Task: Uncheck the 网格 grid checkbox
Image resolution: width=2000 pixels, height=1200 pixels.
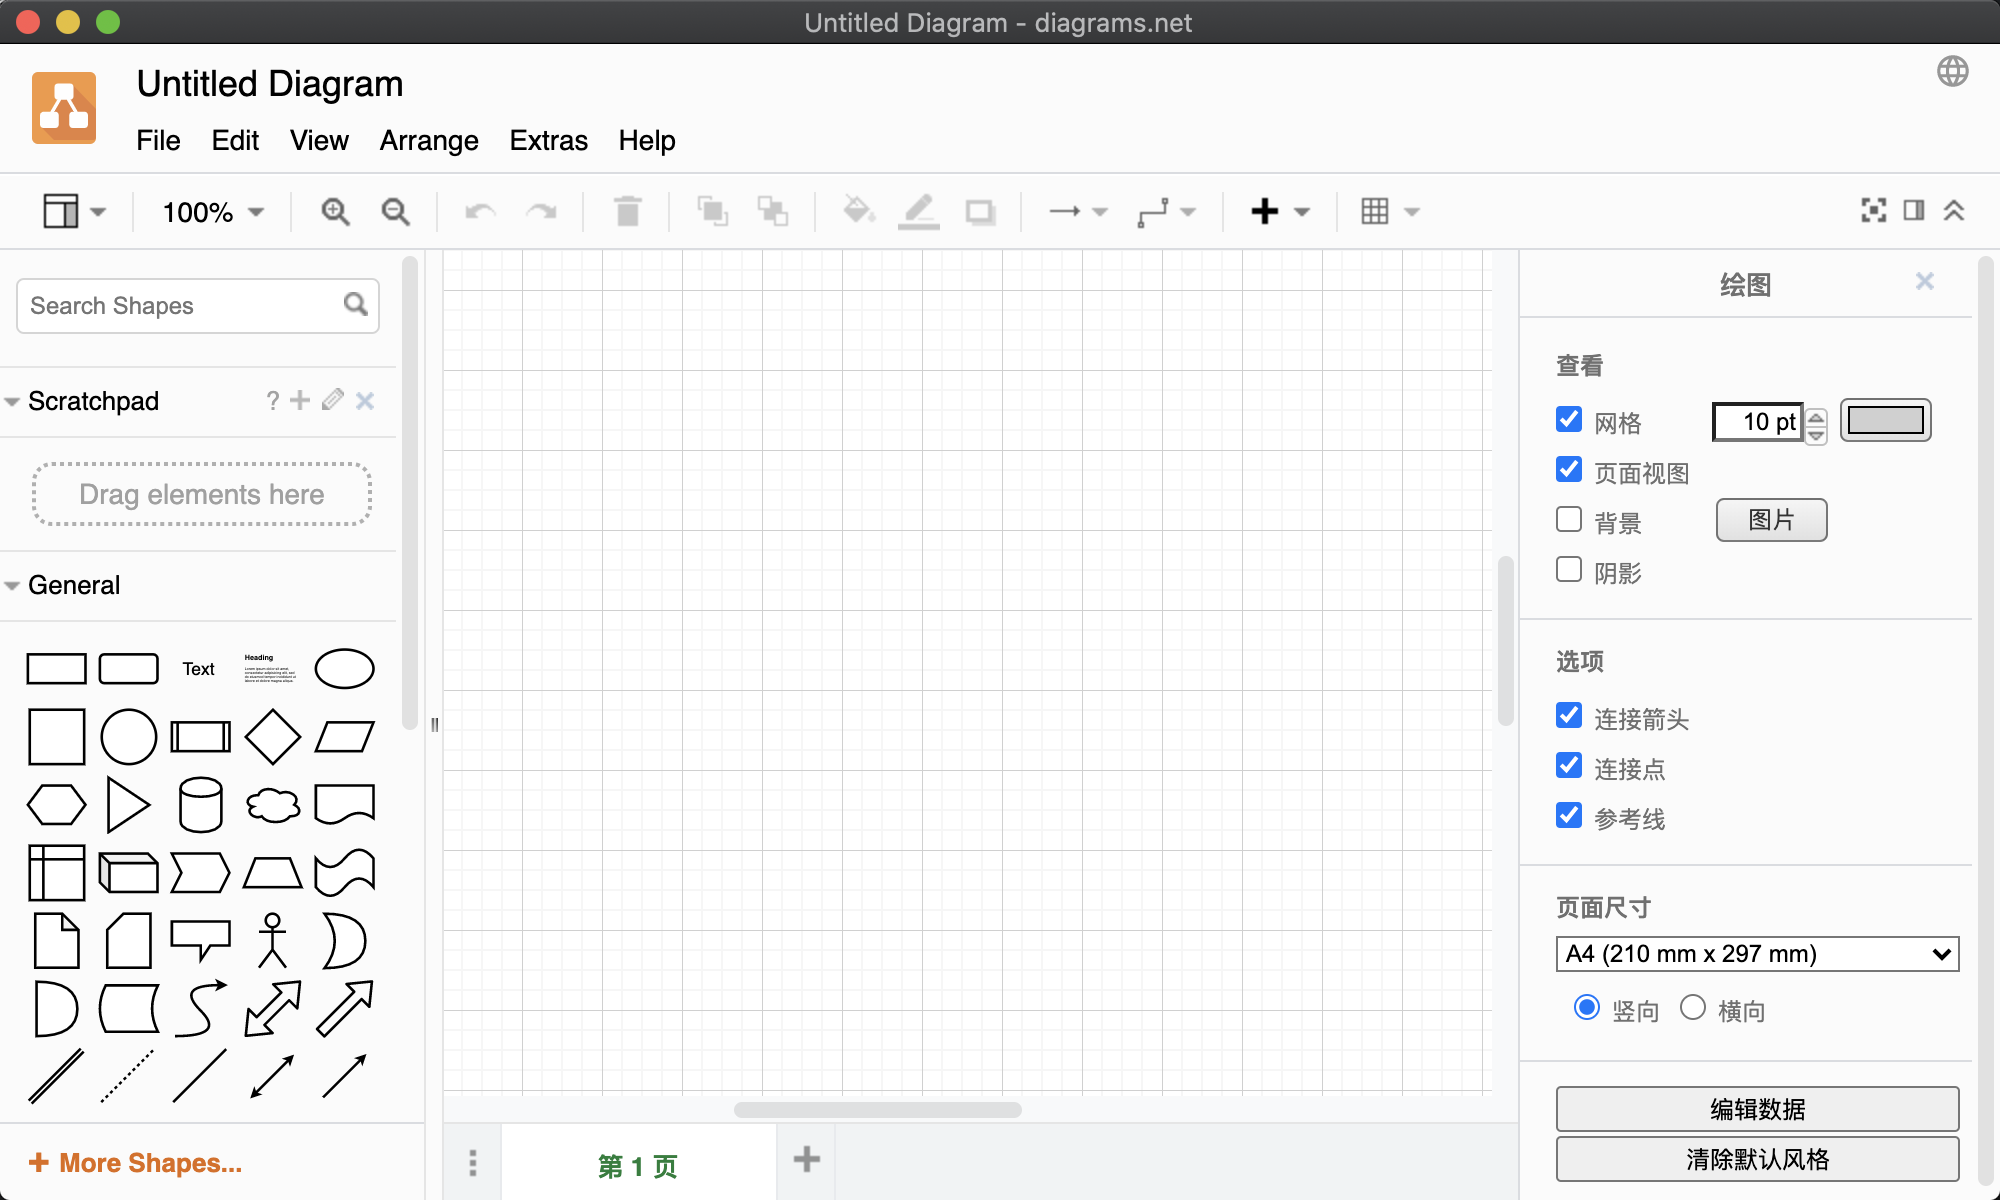Action: point(1569,420)
